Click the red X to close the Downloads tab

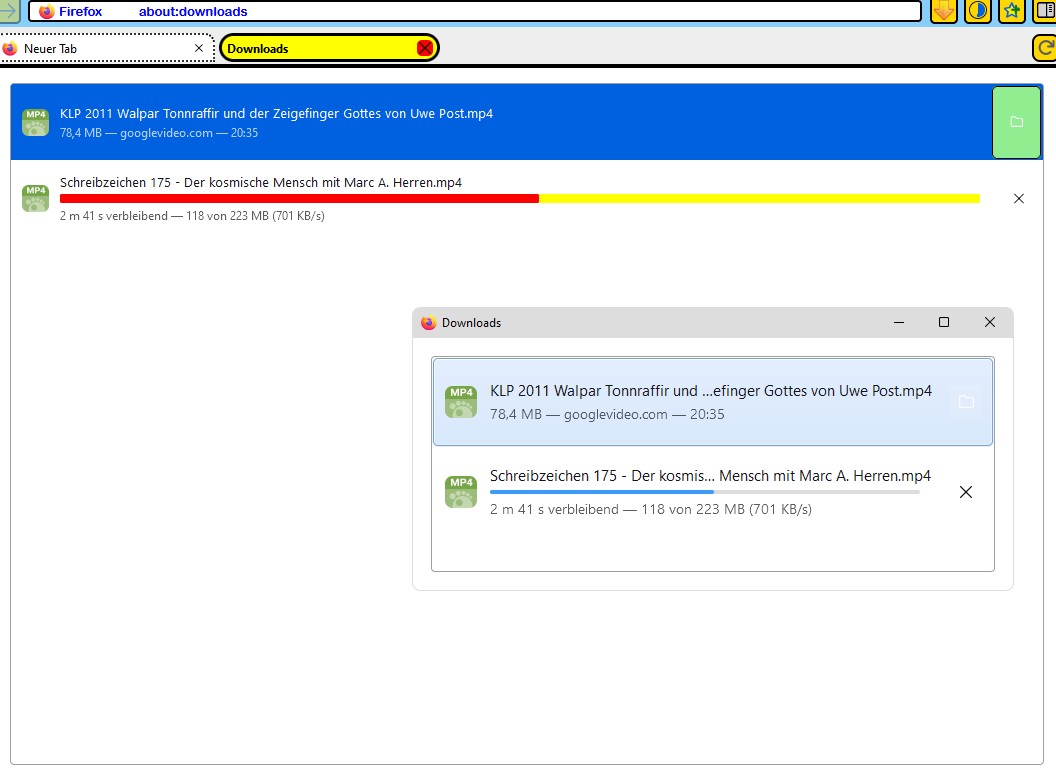[x=424, y=48]
